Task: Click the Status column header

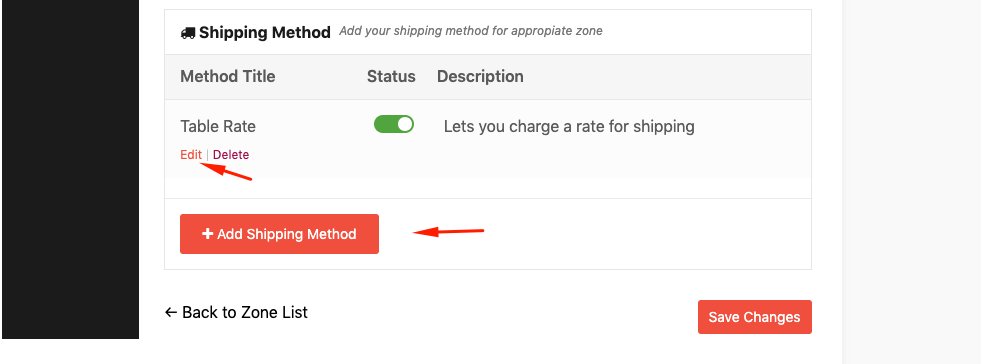Action: [391, 76]
